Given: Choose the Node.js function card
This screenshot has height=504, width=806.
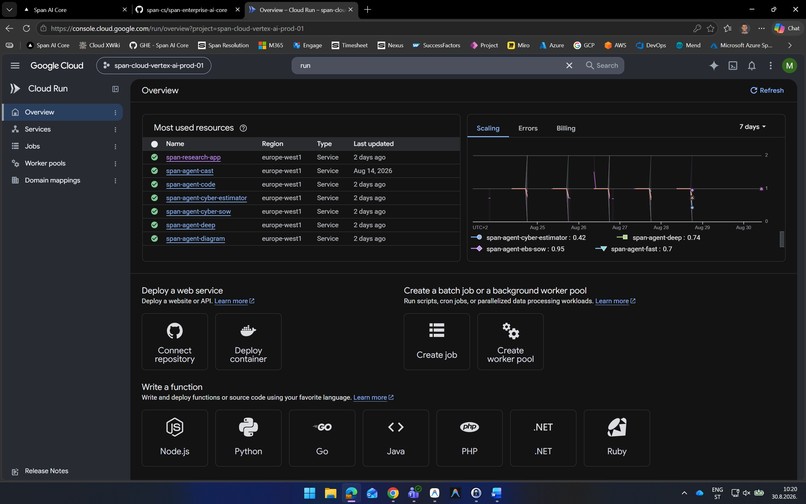Looking at the screenshot, I should pyautogui.click(x=174, y=438).
